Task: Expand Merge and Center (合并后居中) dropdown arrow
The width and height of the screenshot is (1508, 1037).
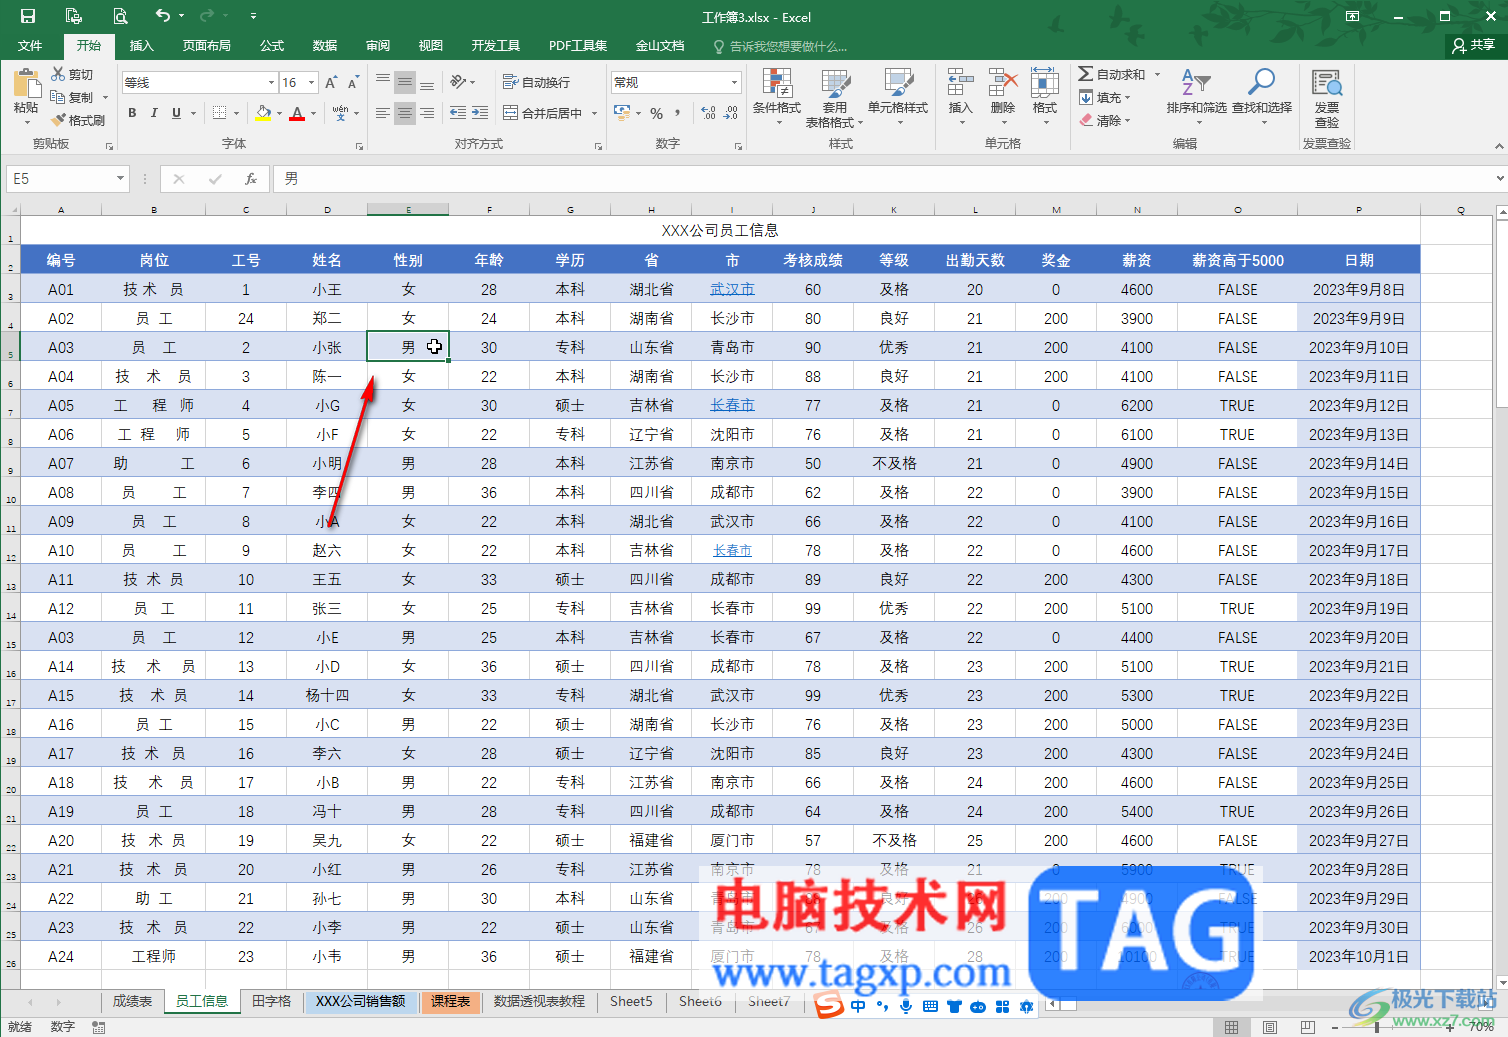Action: coord(594,113)
